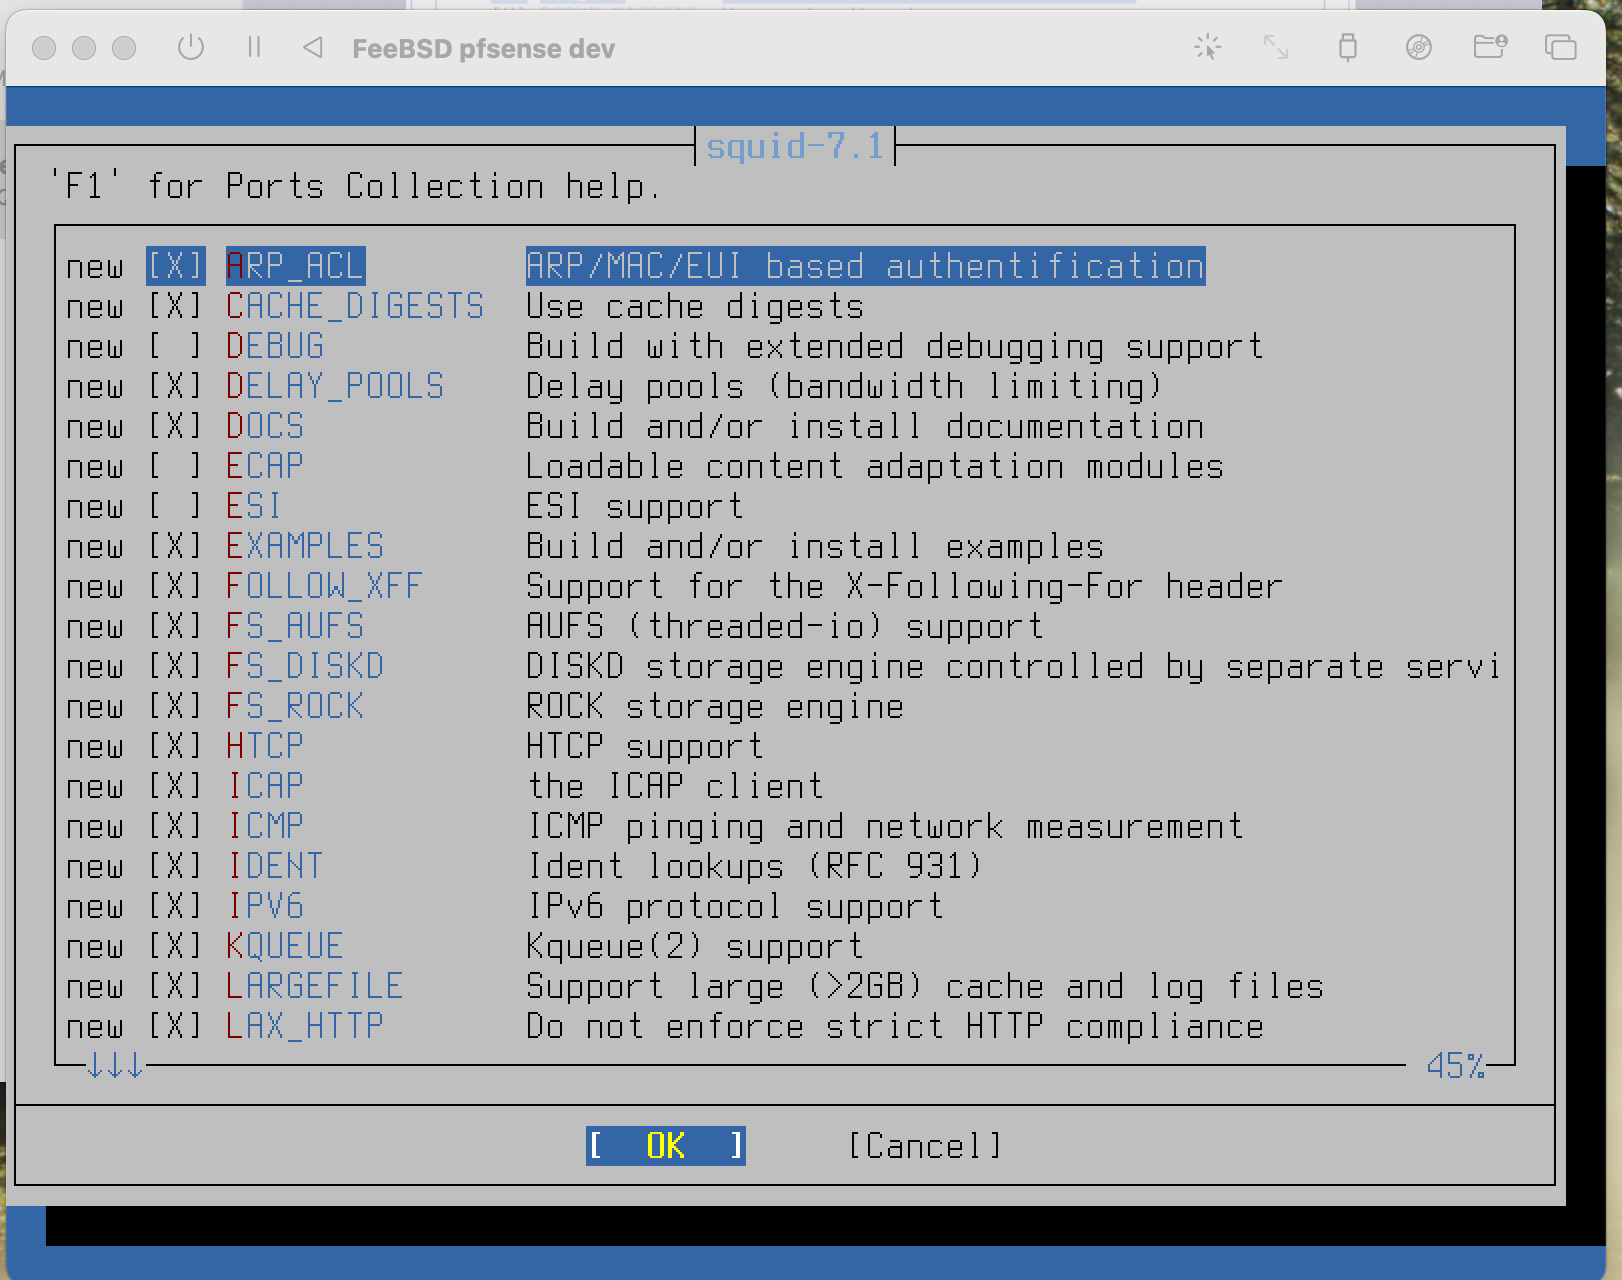
Task: Select the KQUEUE option name
Action: coord(285,947)
